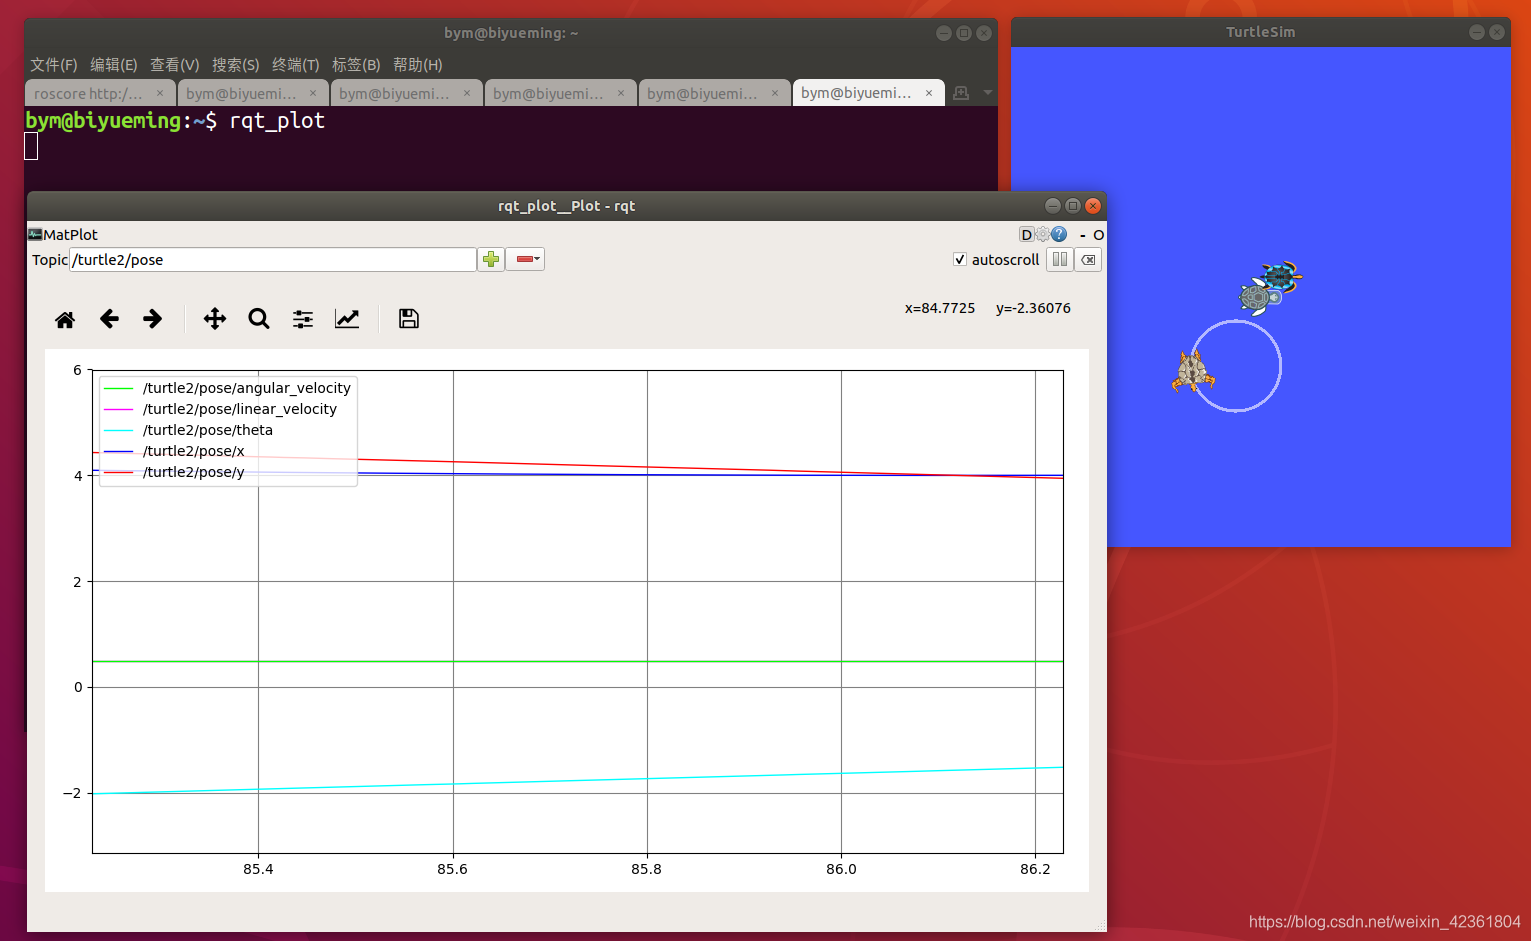Viewport: 1531px width, 941px height.
Task: Click the orange turtle in TurtleSim
Action: (x=1192, y=372)
